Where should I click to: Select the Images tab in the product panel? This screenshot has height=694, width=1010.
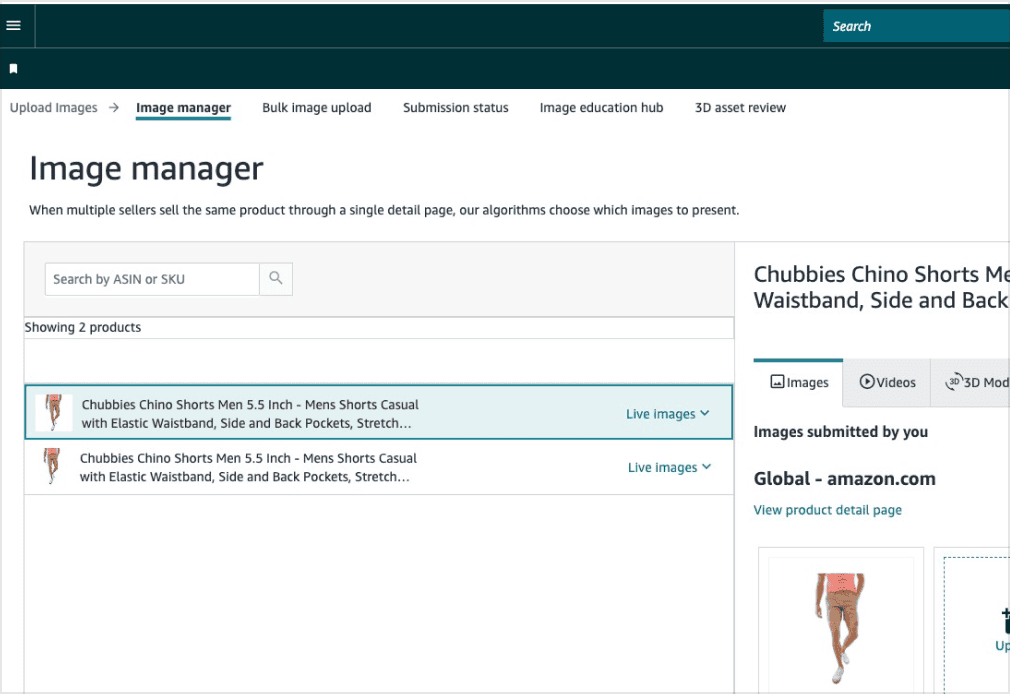click(x=798, y=382)
